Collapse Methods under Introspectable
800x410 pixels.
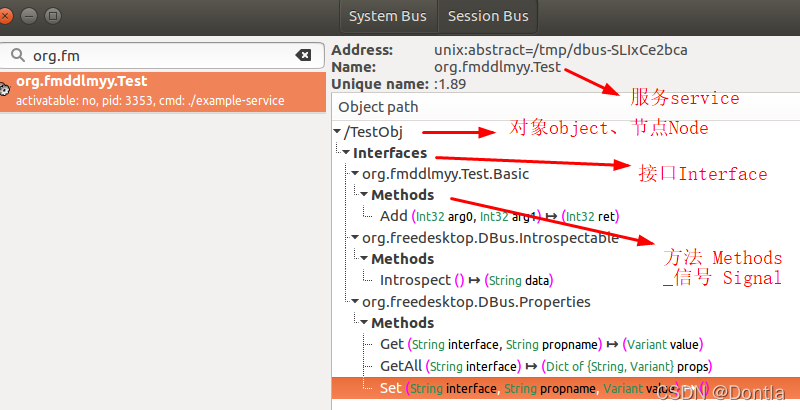point(364,259)
